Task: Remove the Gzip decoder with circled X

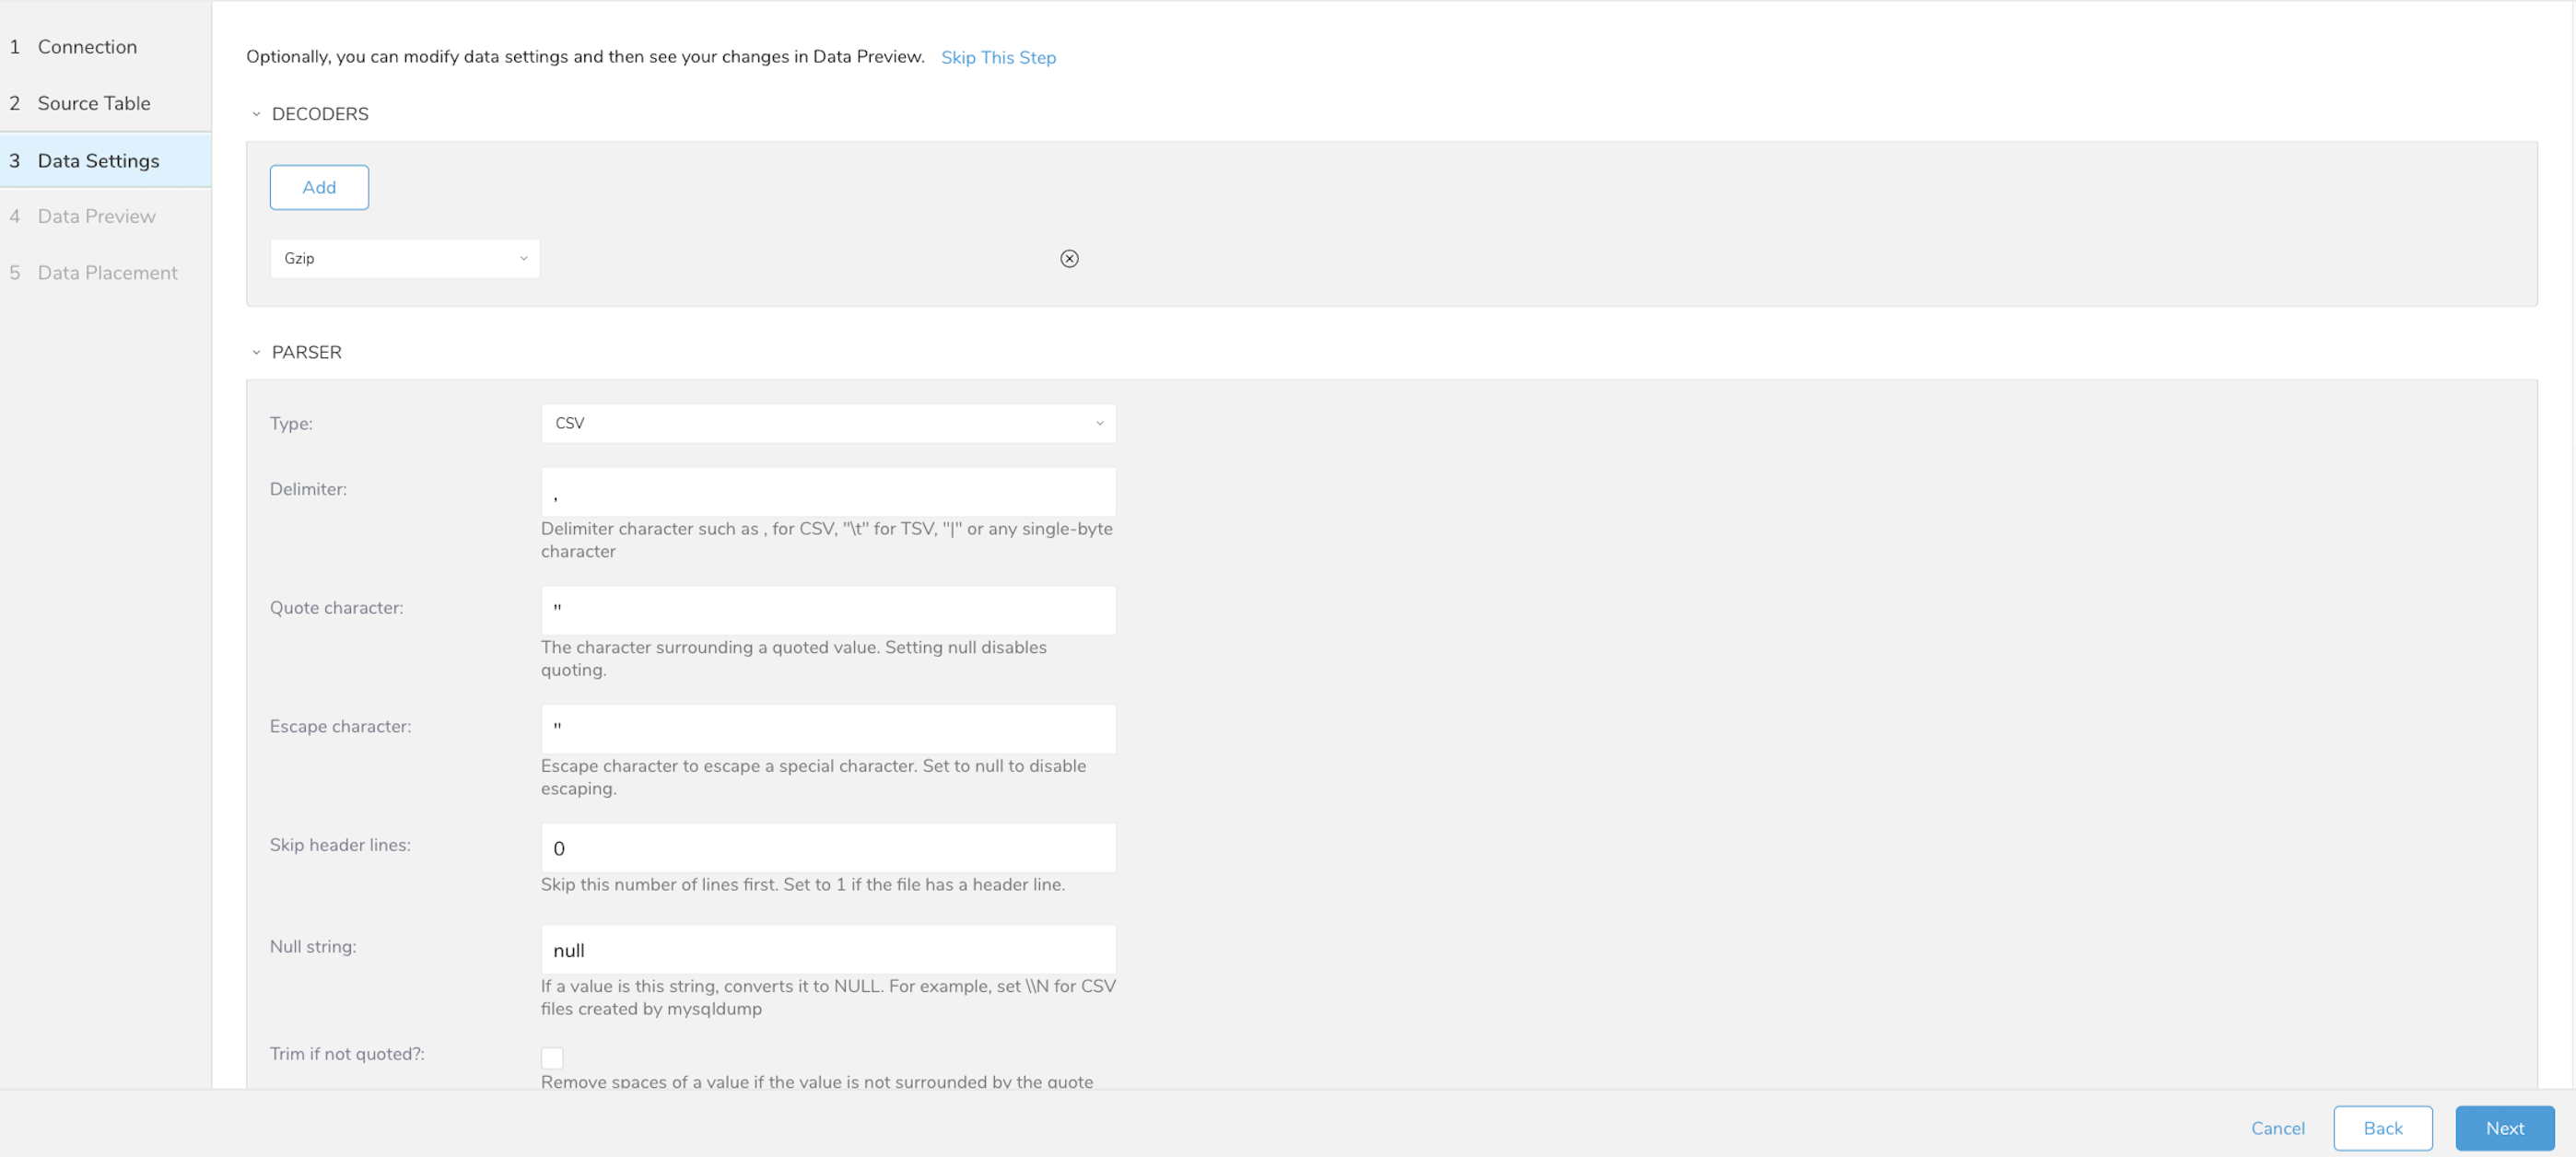Action: (1069, 259)
